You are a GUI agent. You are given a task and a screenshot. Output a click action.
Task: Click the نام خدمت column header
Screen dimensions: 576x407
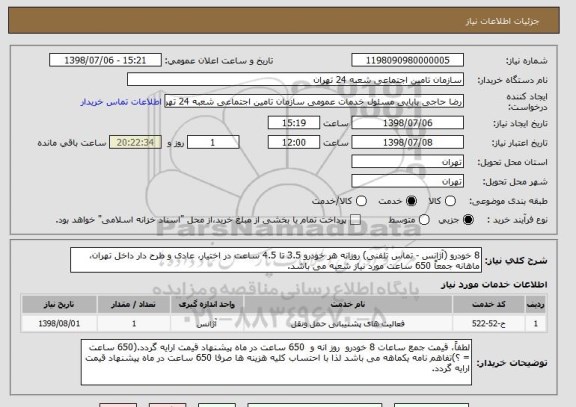348,304
